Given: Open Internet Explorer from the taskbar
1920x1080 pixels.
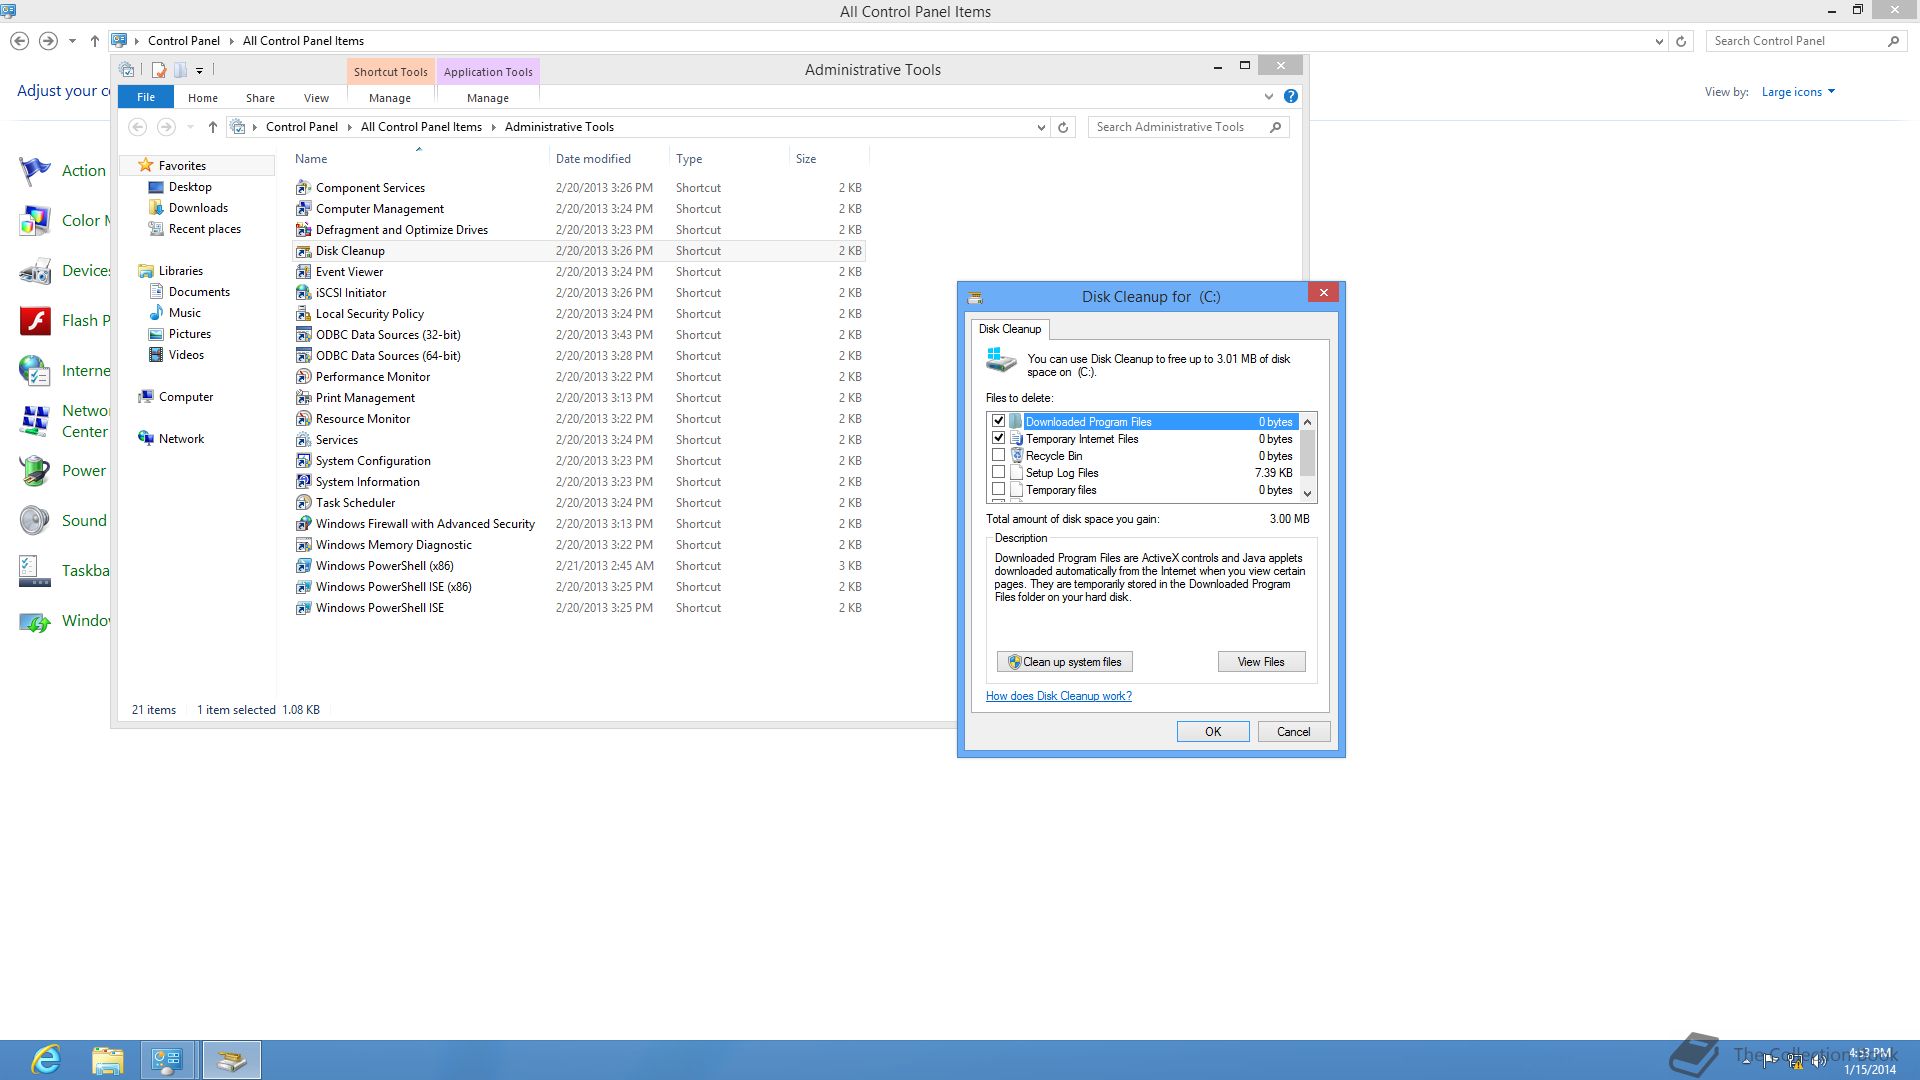Looking at the screenshot, I should pos(46,1060).
